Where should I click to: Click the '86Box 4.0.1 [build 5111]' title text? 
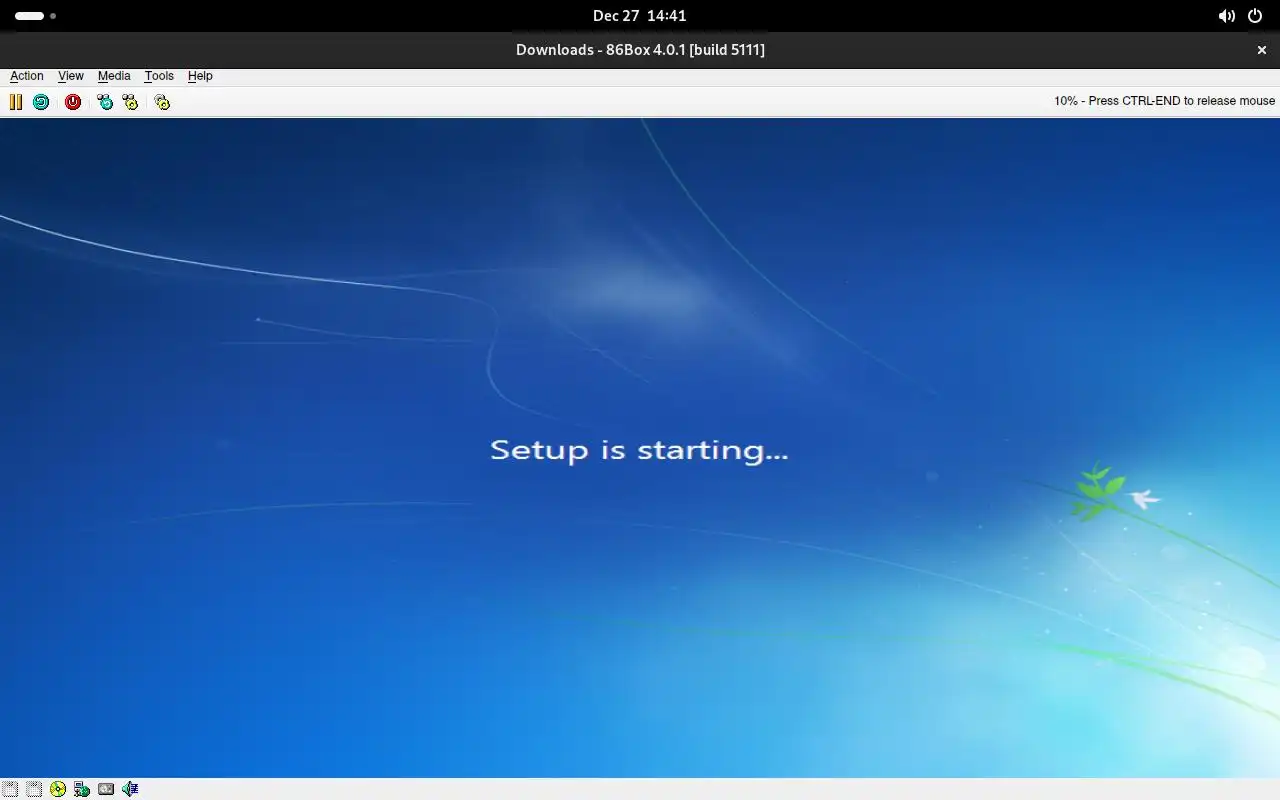point(685,50)
